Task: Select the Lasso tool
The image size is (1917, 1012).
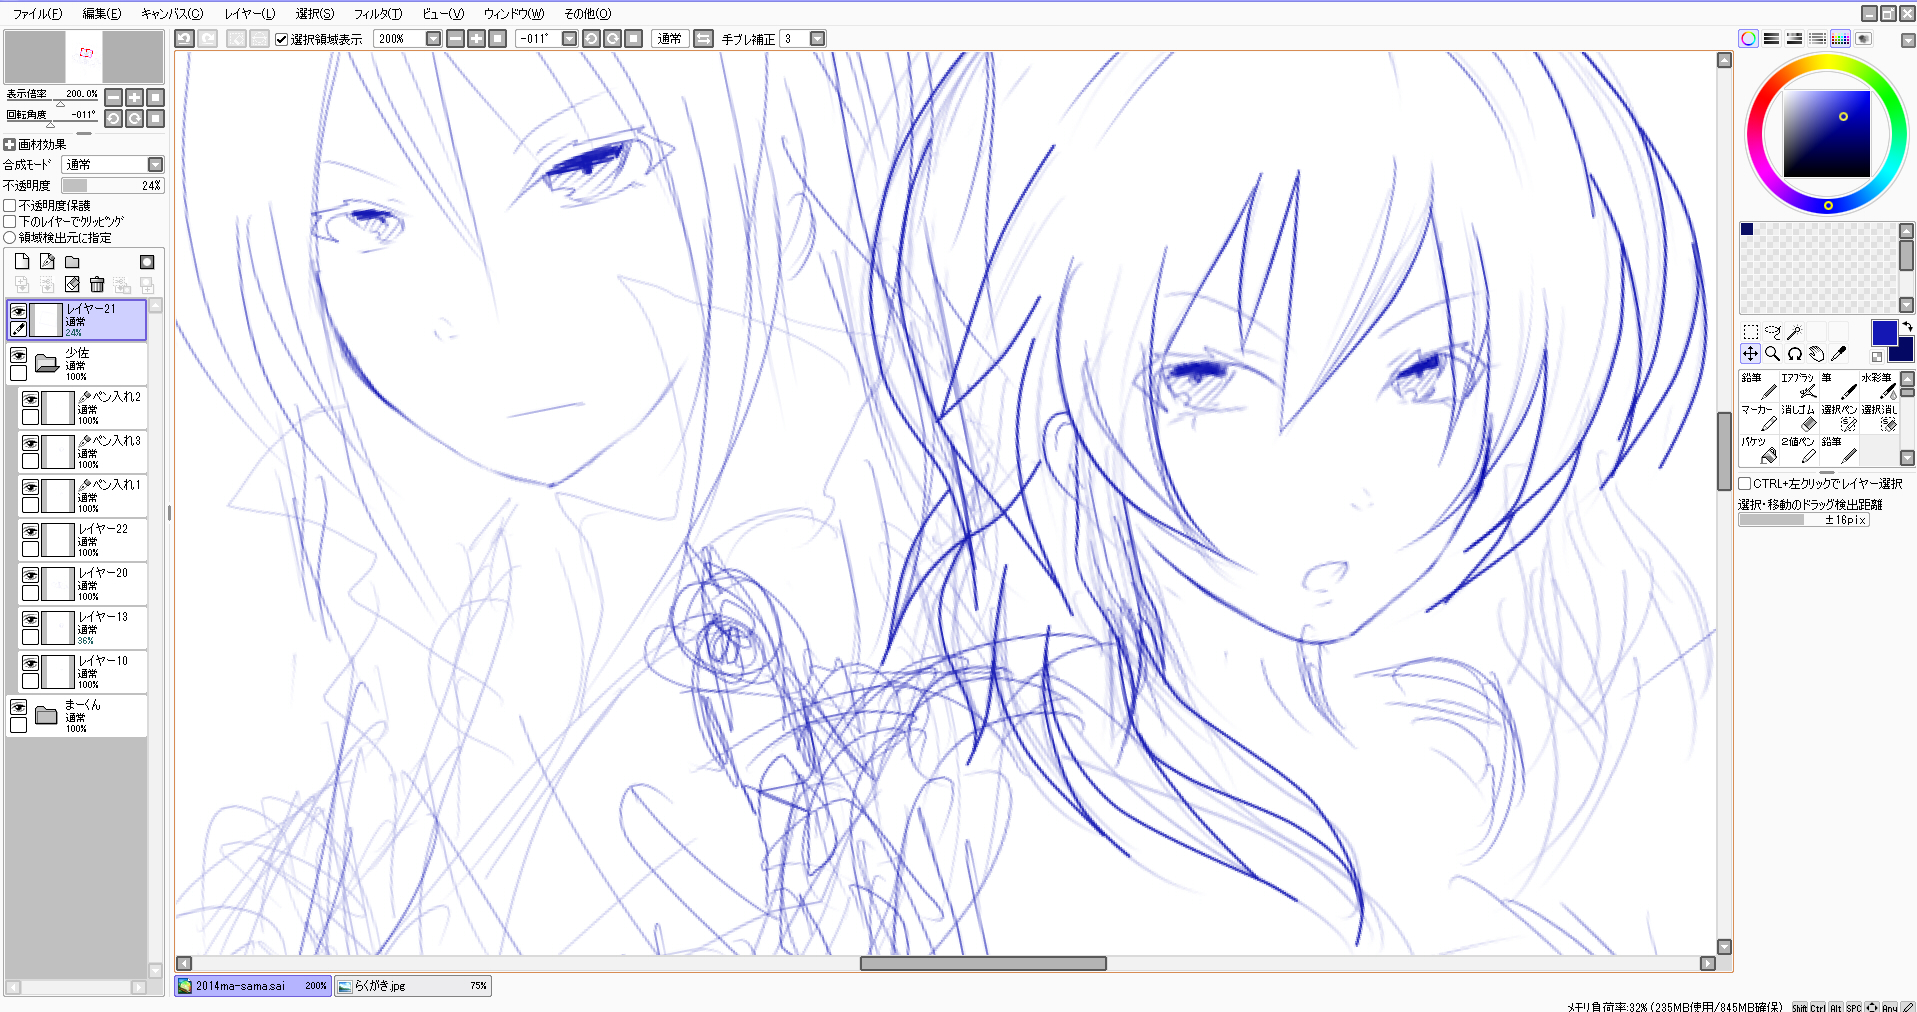Action: [x=1773, y=332]
